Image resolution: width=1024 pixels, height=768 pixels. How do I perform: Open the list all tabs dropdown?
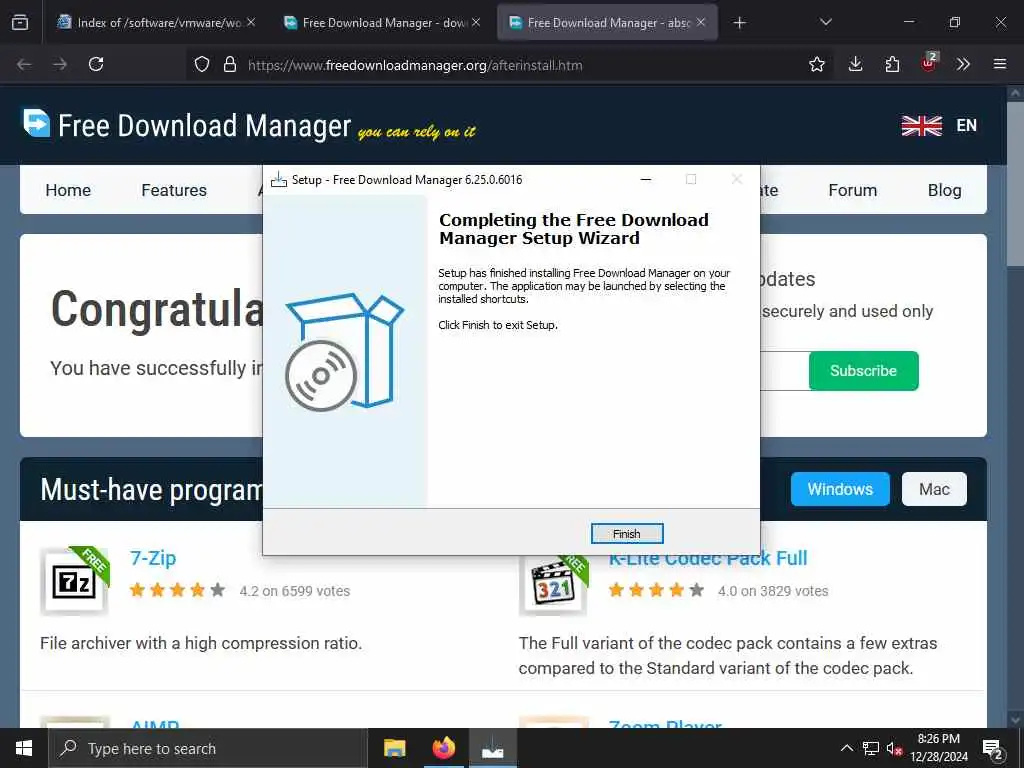(x=825, y=22)
